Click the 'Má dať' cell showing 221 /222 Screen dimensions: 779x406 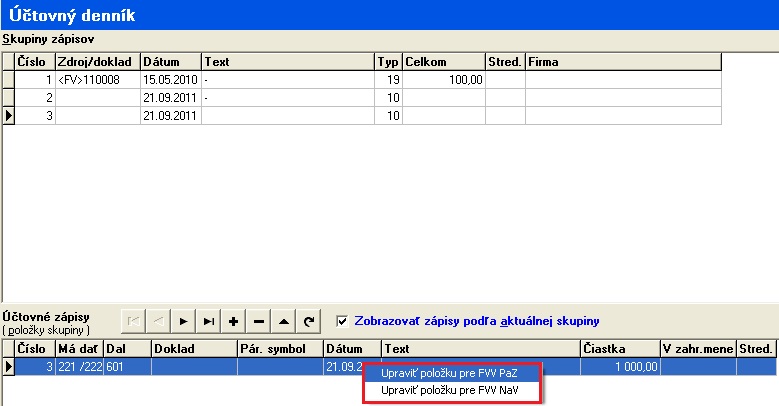[80, 367]
